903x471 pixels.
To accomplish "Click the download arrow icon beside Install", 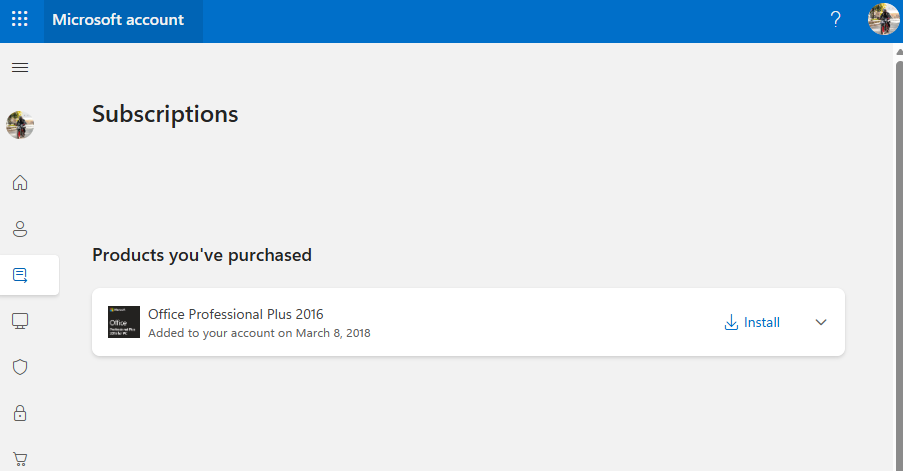I will pyautogui.click(x=731, y=322).
